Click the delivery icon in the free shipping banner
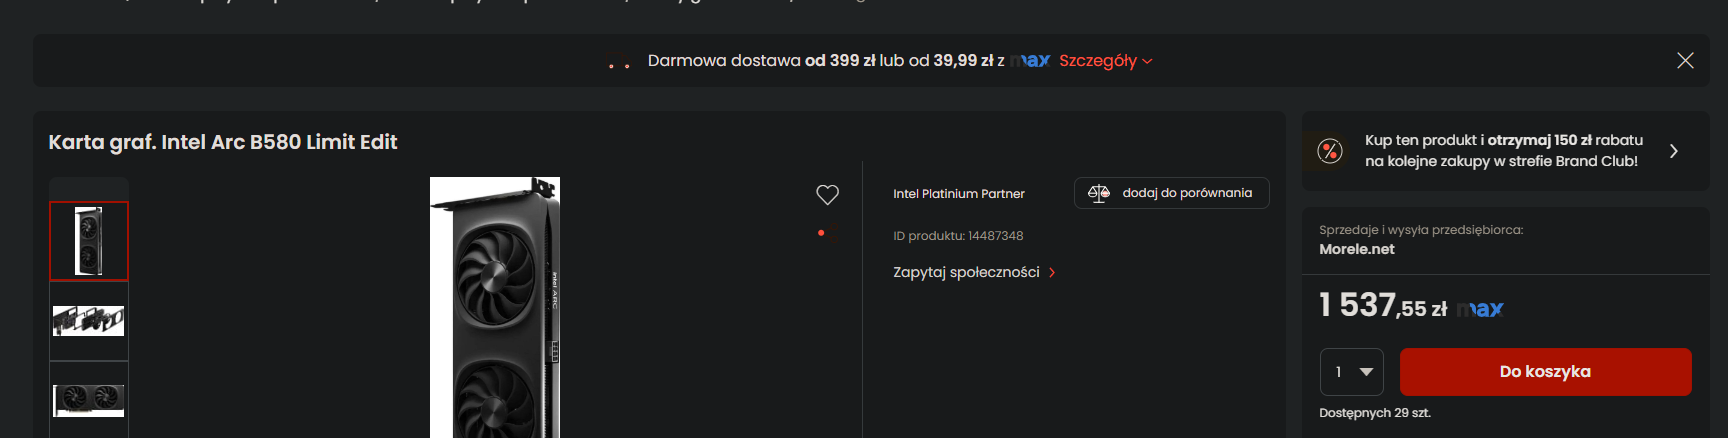Image resolution: width=1728 pixels, height=438 pixels. click(619, 62)
